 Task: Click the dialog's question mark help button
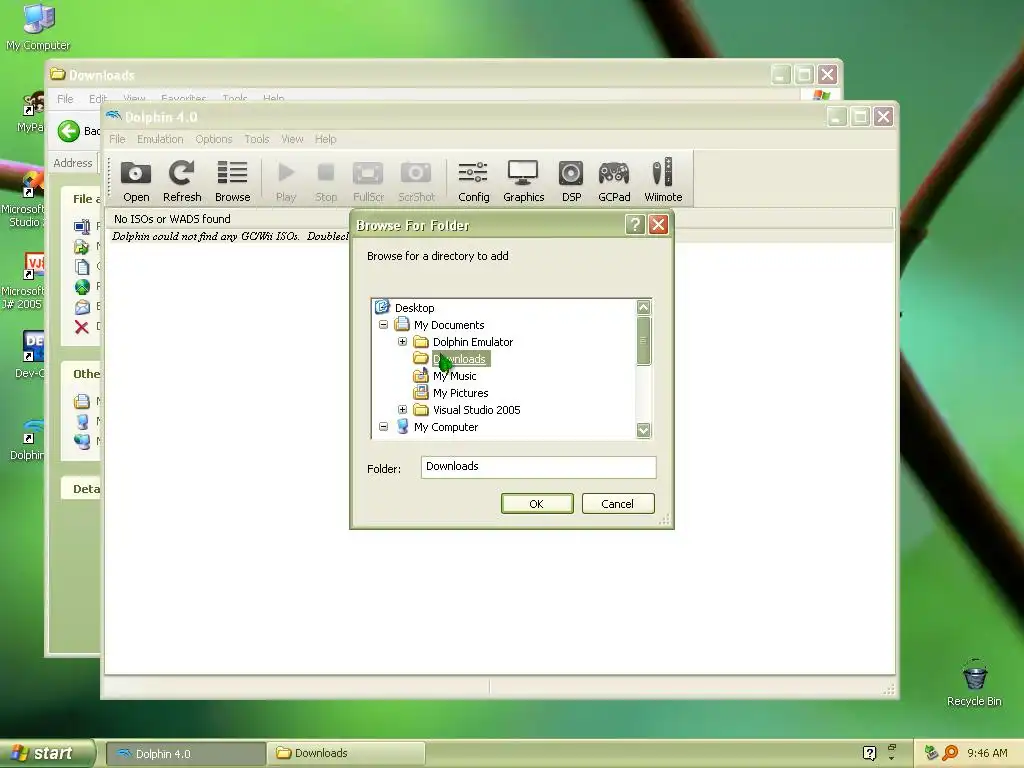[x=635, y=225]
